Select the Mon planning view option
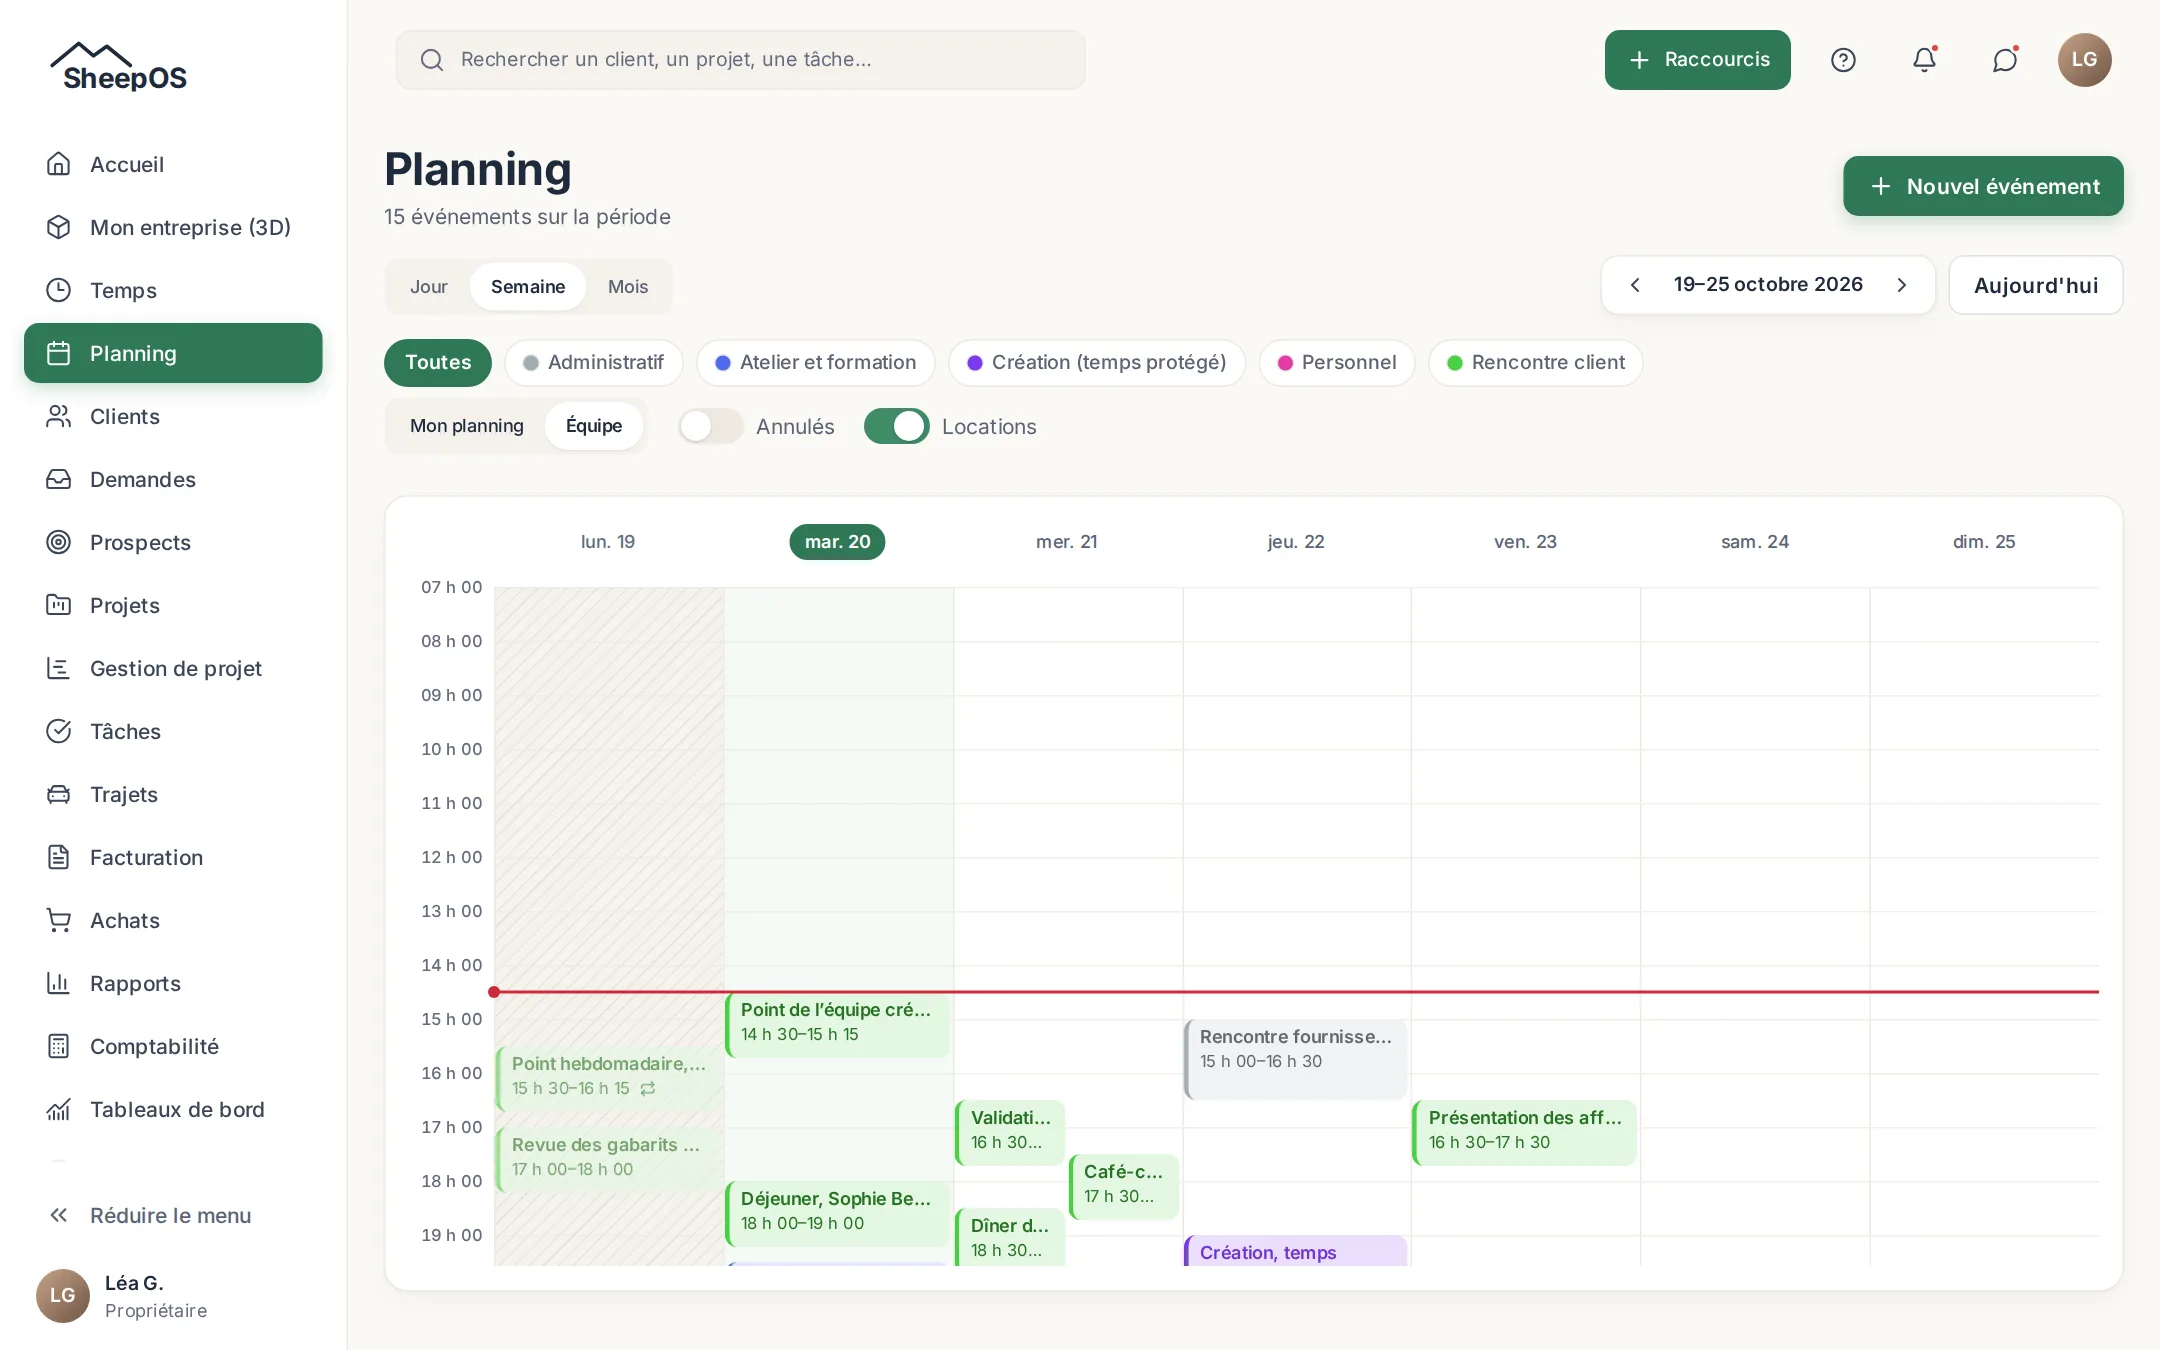The image size is (2160, 1350). click(x=466, y=426)
